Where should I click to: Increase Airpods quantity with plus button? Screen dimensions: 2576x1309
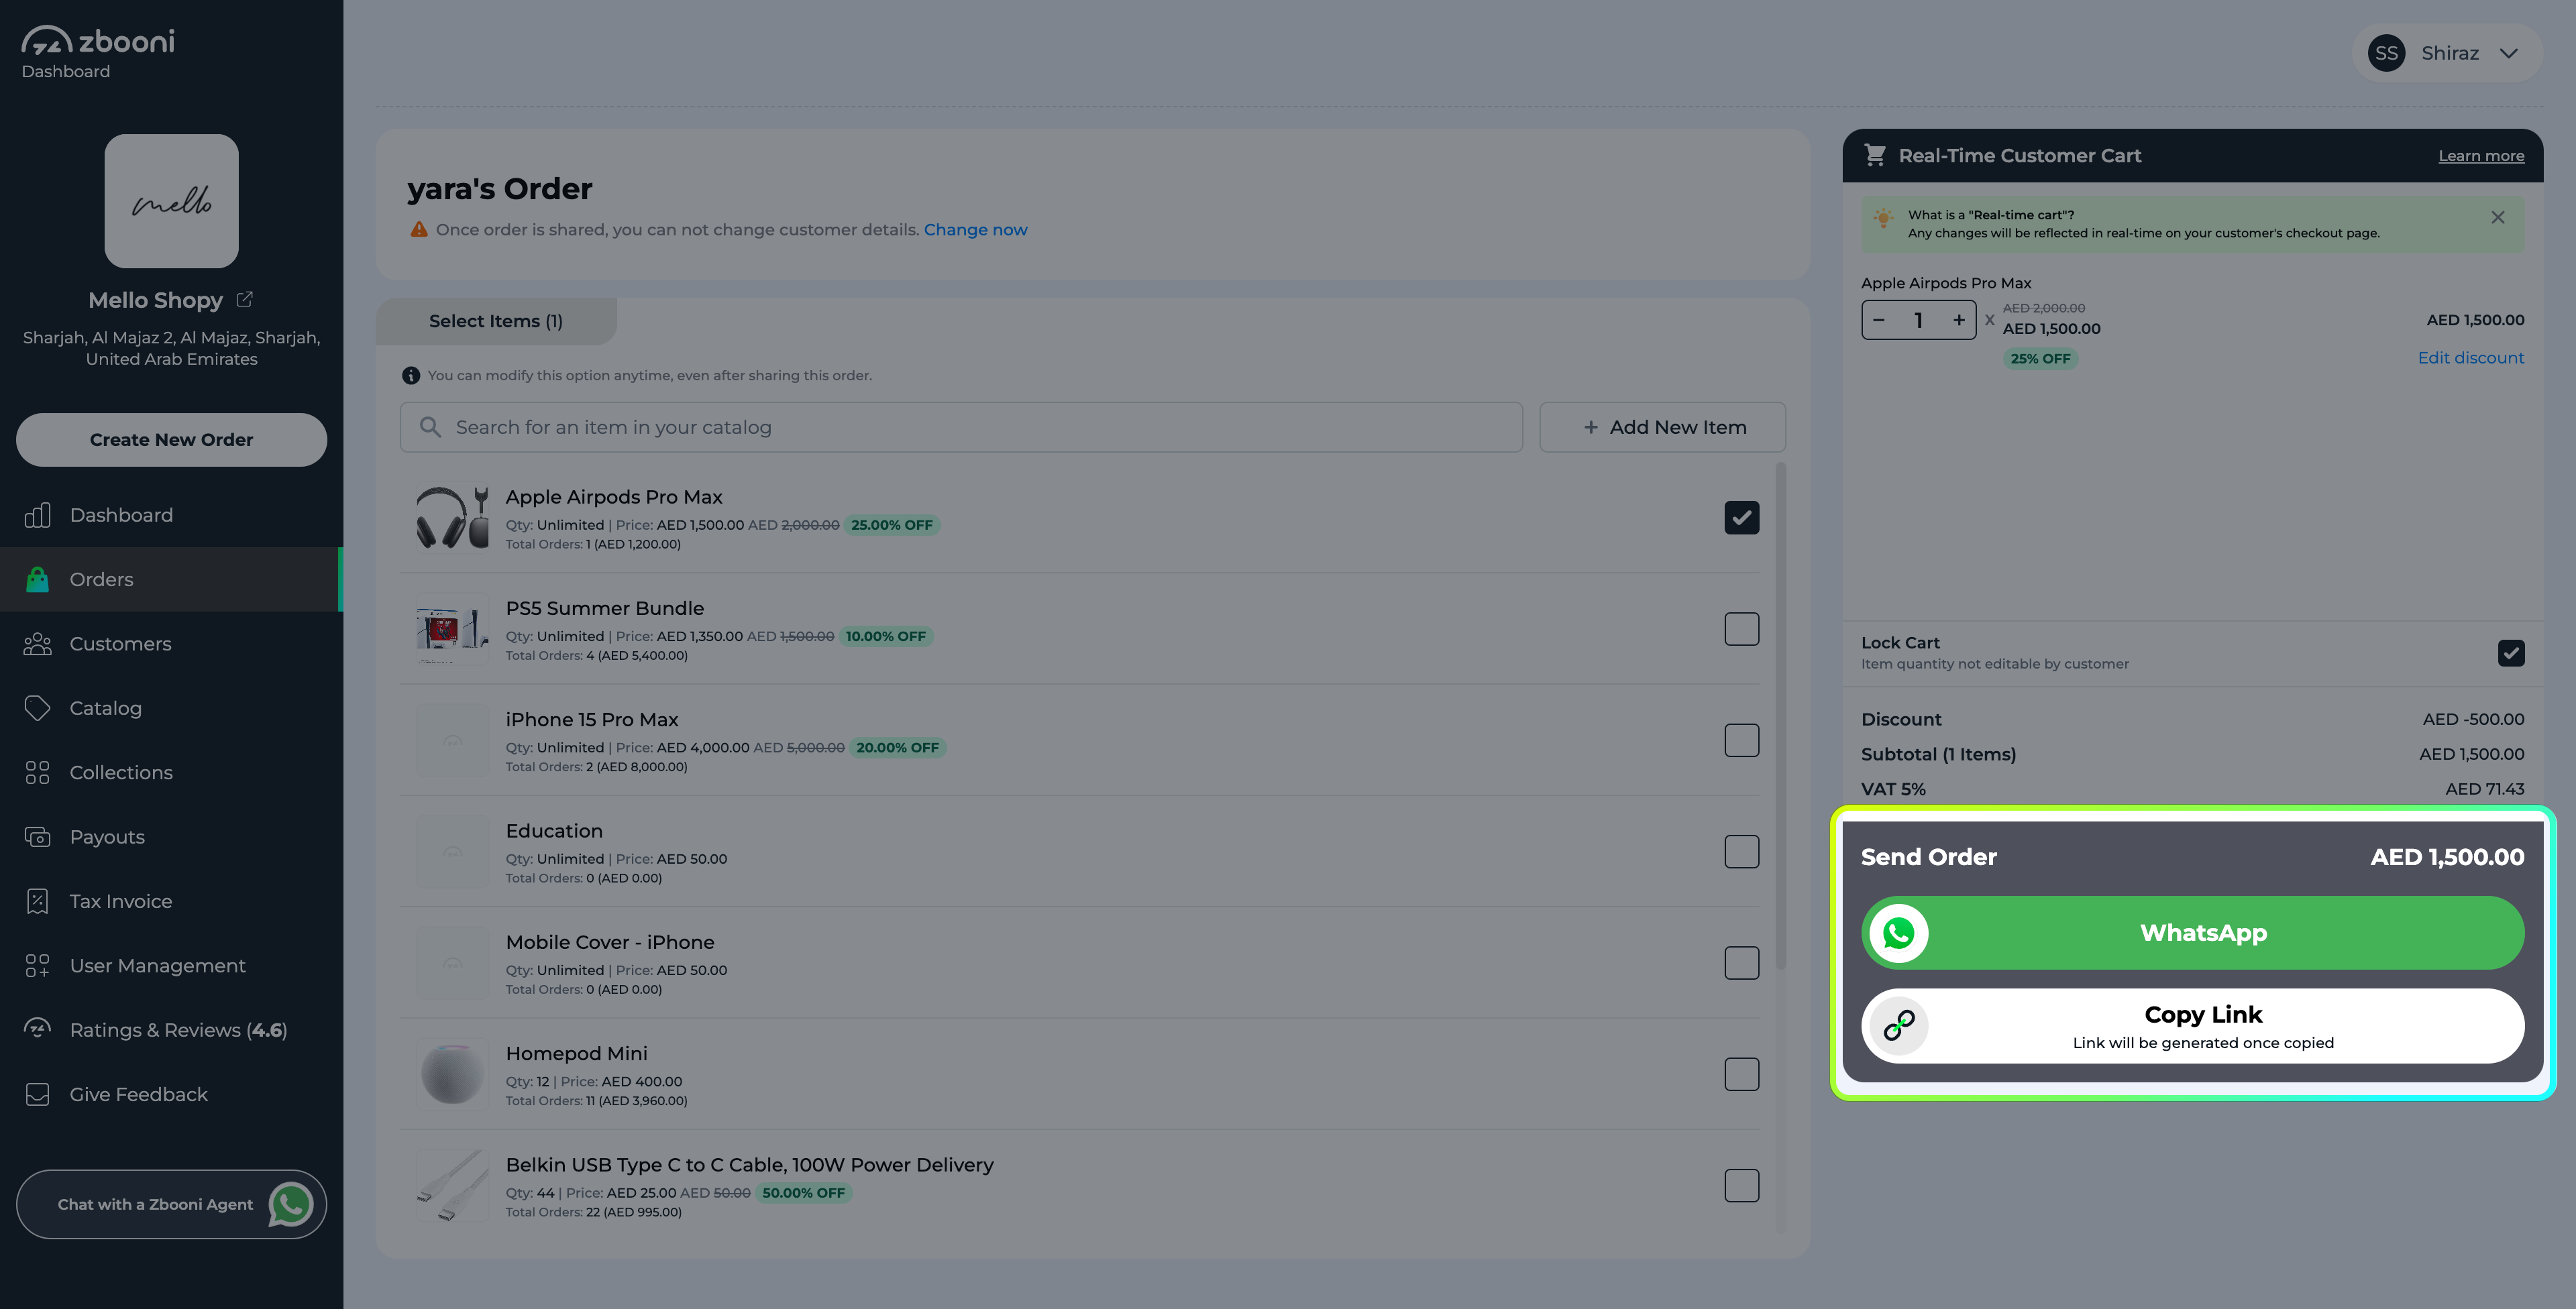(x=1958, y=320)
